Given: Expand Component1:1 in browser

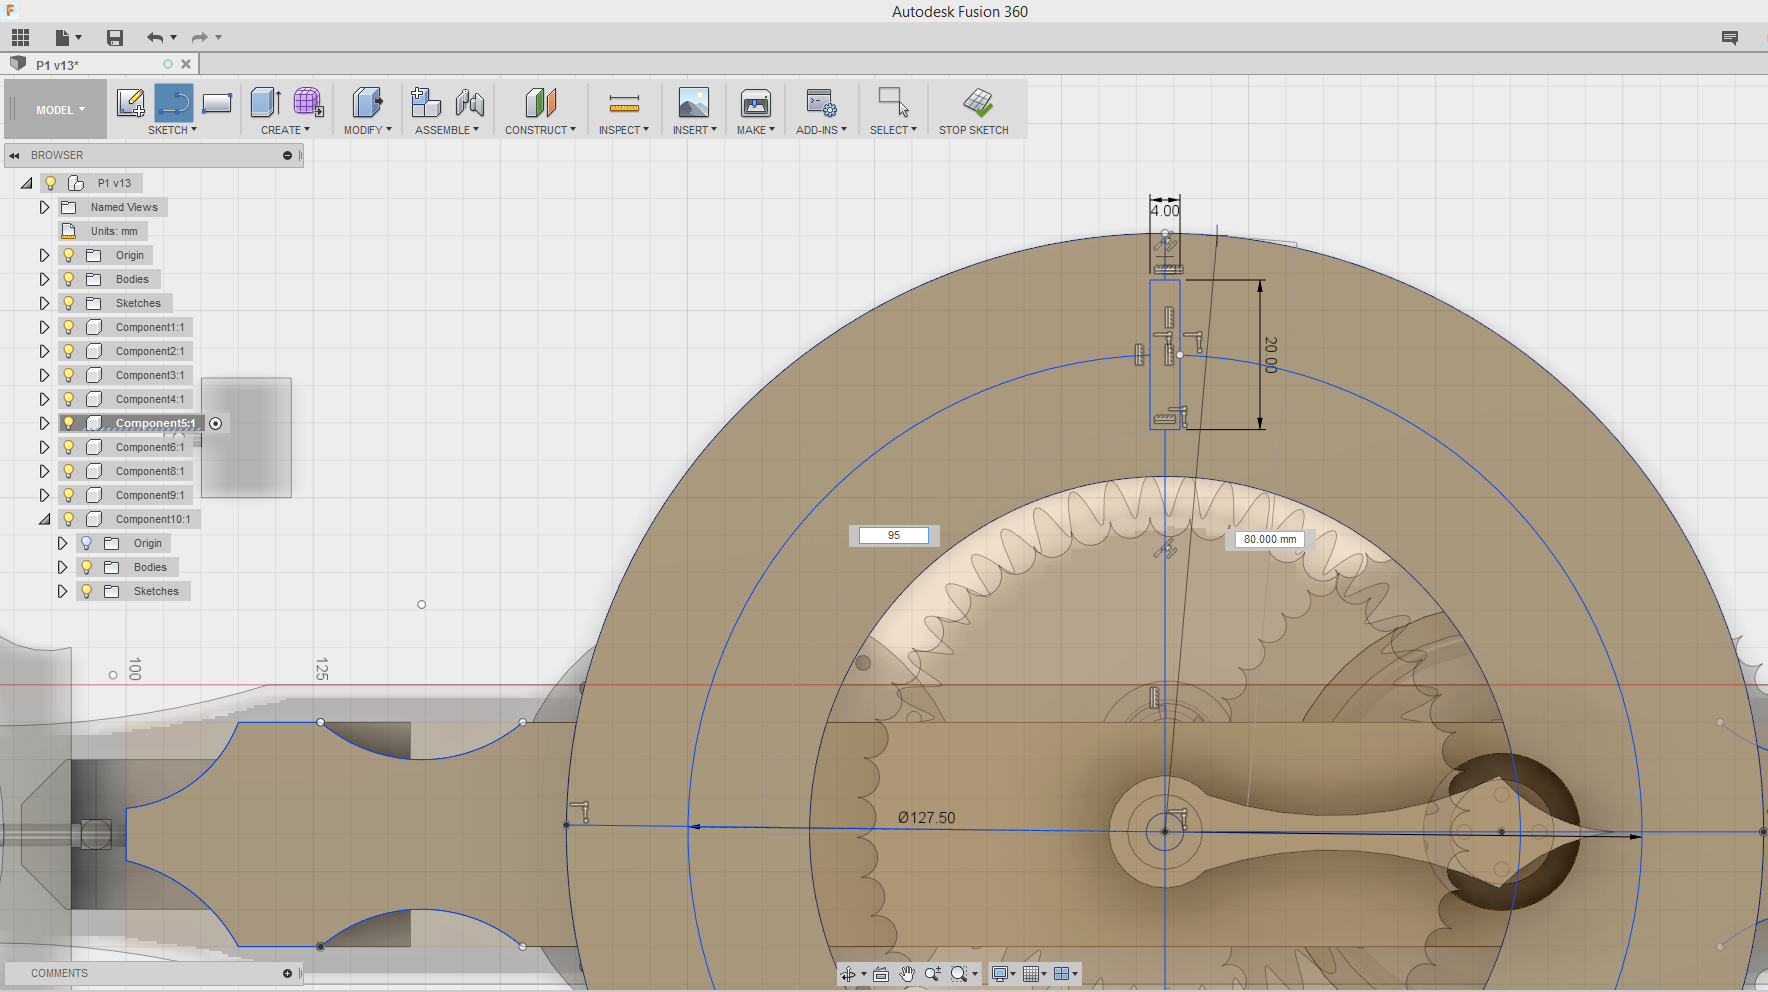Looking at the screenshot, I should pyautogui.click(x=44, y=327).
